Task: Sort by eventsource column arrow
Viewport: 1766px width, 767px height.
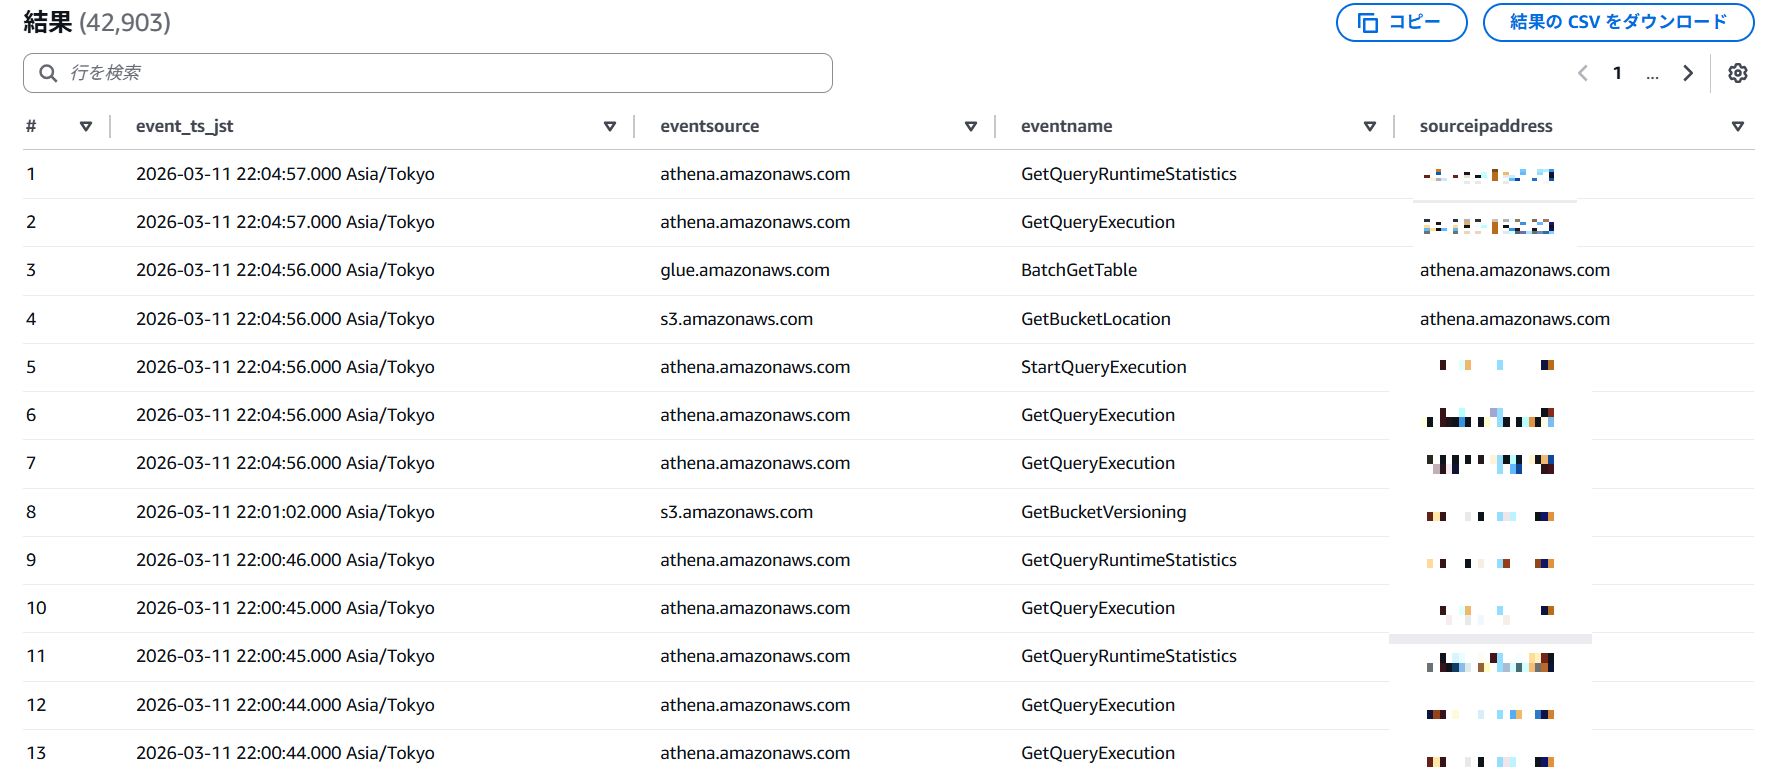Action: tap(970, 126)
